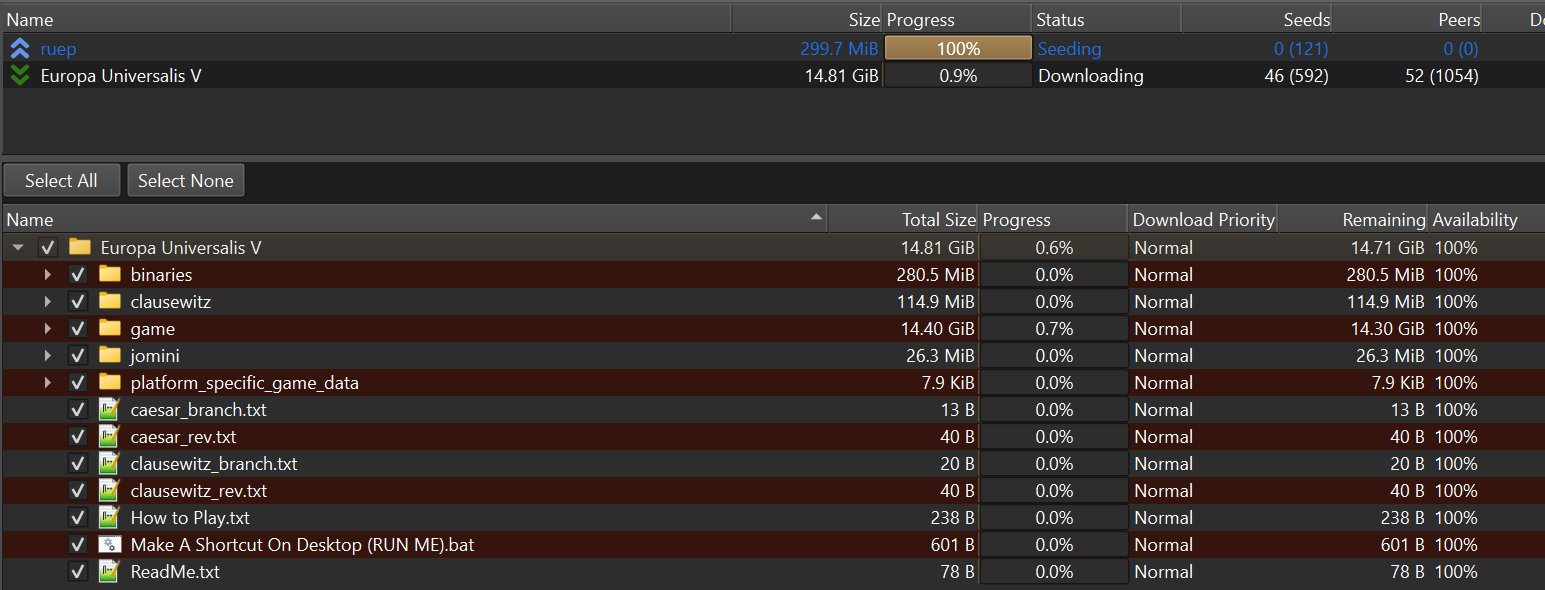Expand the platform_specific_game_data folder
The height and width of the screenshot is (590, 1545).
pyautogui.click(x=47, y=382)
